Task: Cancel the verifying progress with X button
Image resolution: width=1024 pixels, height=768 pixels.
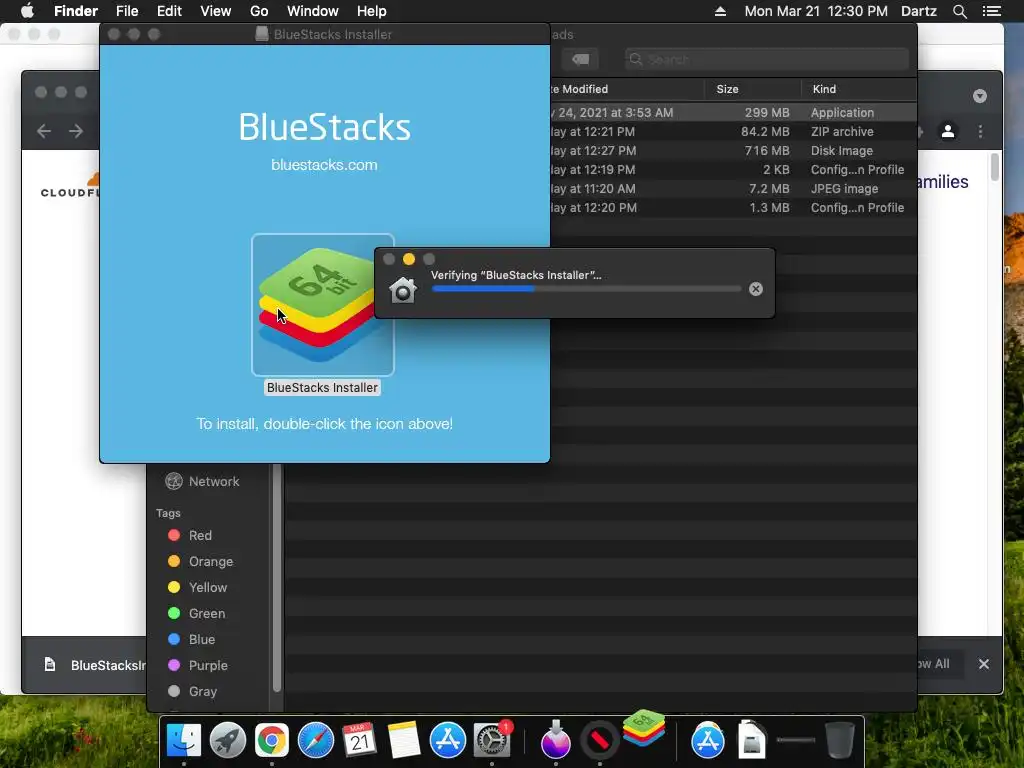Action: (756, 289)
